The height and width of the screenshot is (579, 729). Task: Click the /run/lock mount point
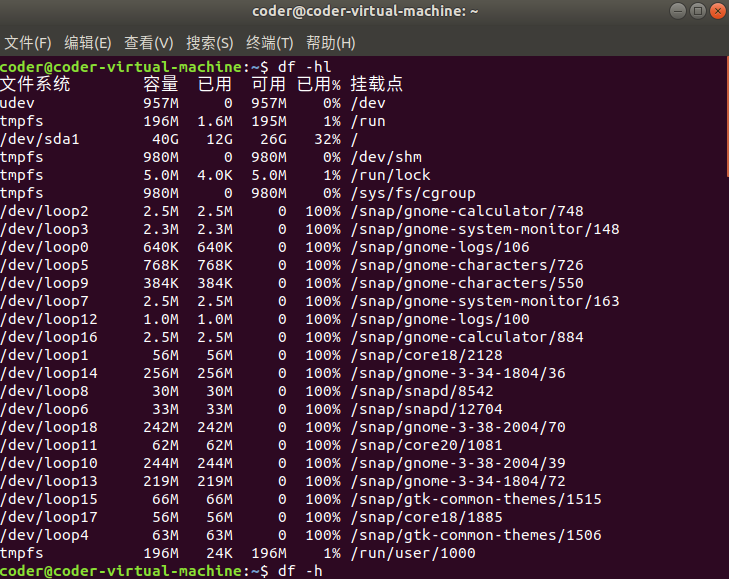click(391, 175)
